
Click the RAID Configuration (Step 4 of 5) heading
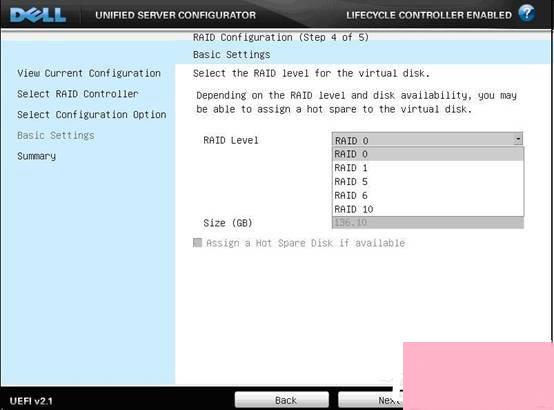tap(281, 37)
